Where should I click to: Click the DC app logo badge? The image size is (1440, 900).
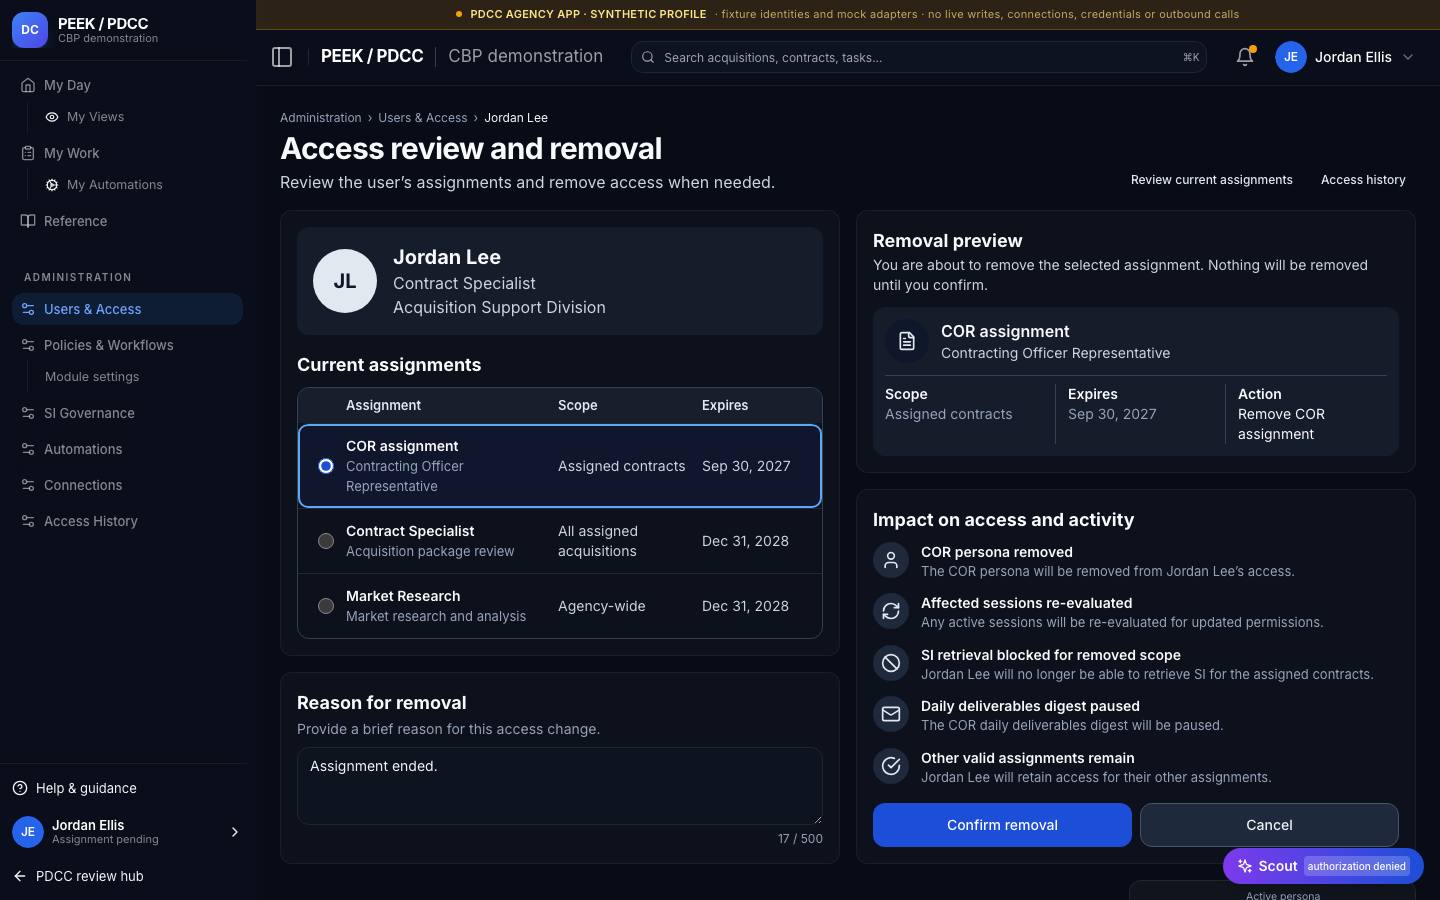[30, 30]
